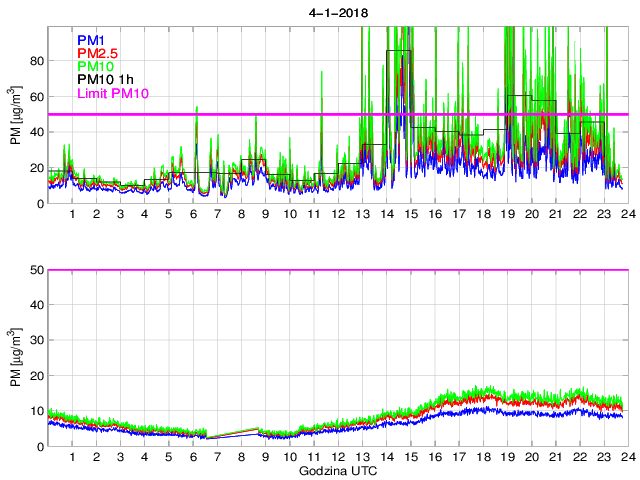Click the 0 tick on lower y-axis
This screenshot has height=480, width=640.
pyautogui.click(x=38, y=447)
